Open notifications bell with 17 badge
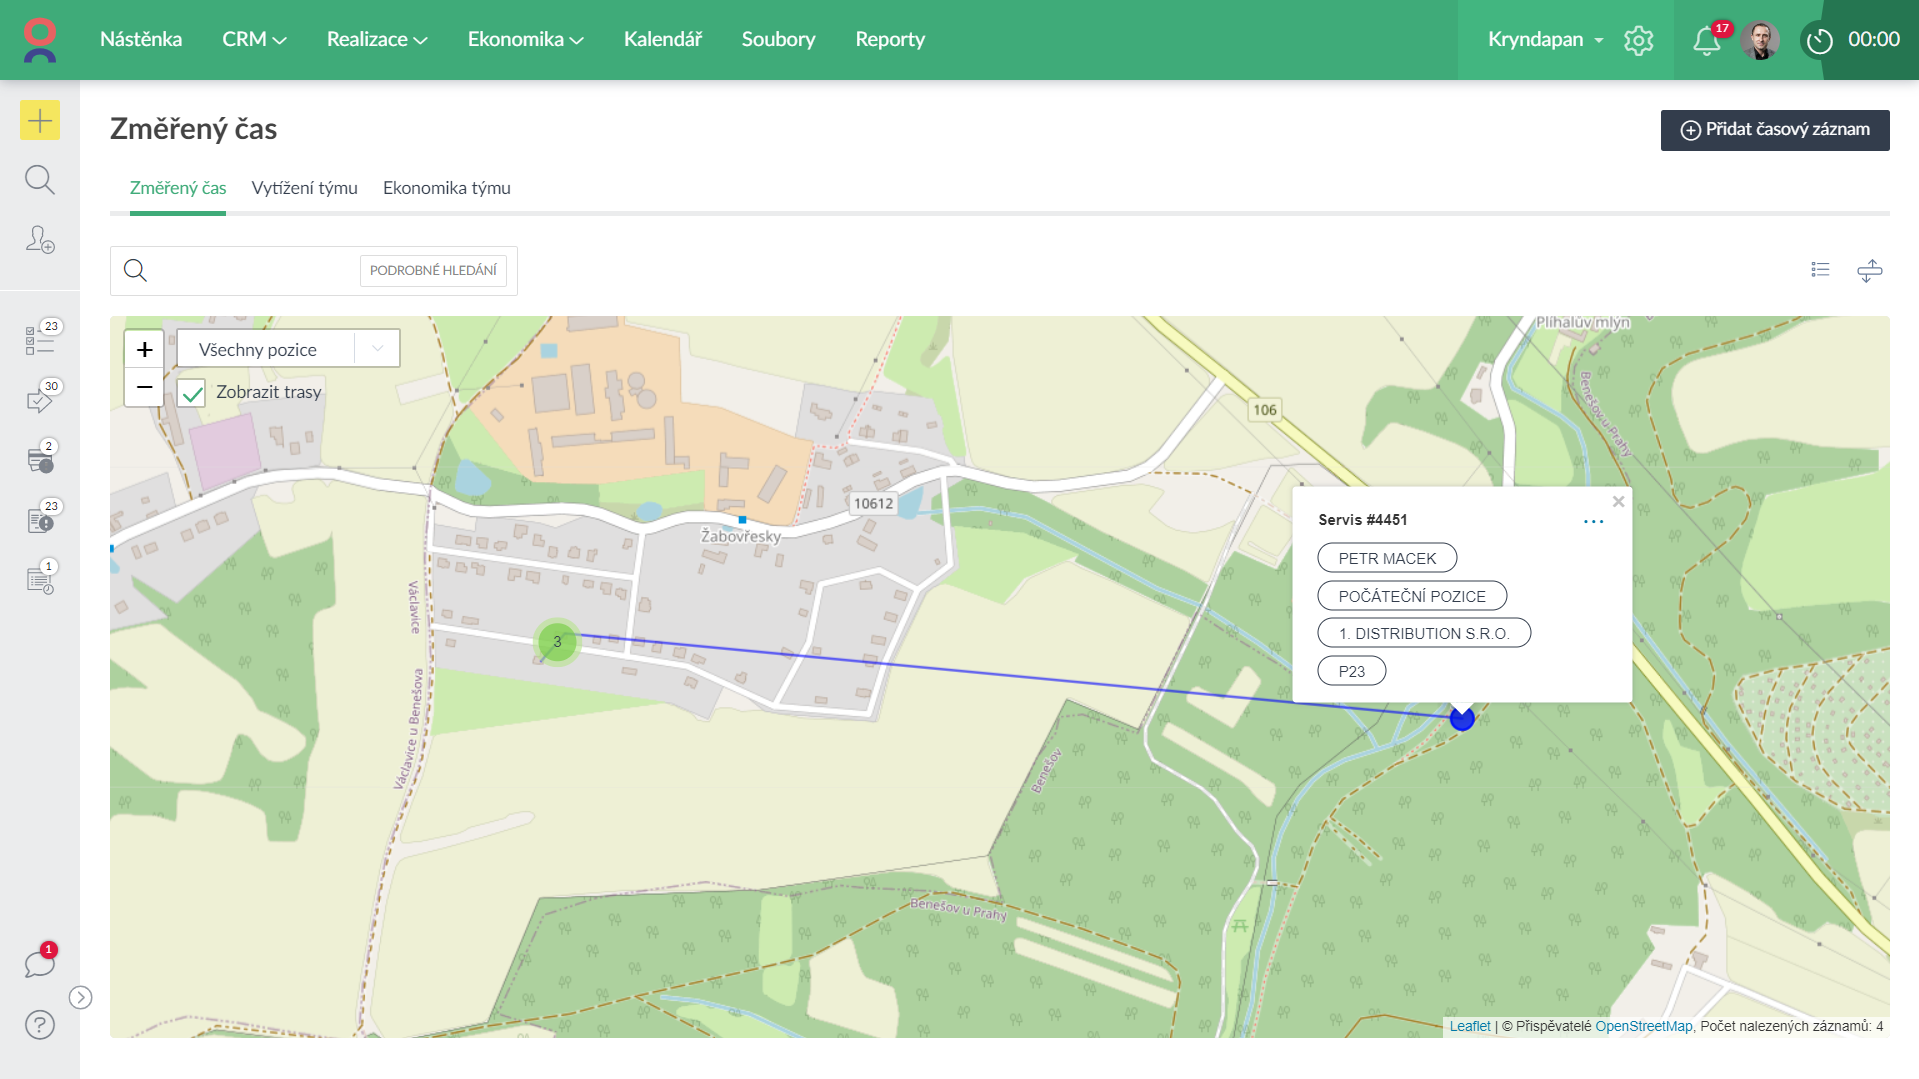Screen dimensions: 1919x1079 (1707, 40)
